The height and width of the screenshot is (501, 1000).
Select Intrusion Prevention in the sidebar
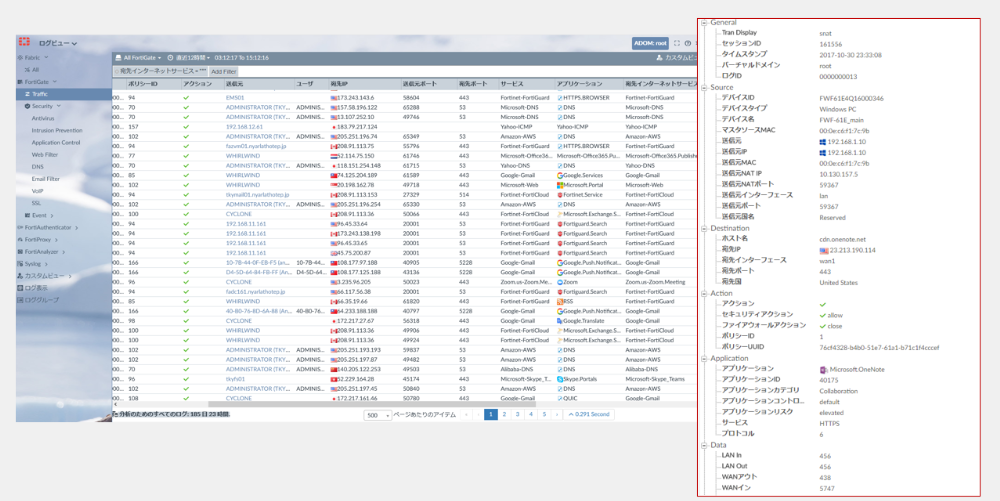click(57, 131)
